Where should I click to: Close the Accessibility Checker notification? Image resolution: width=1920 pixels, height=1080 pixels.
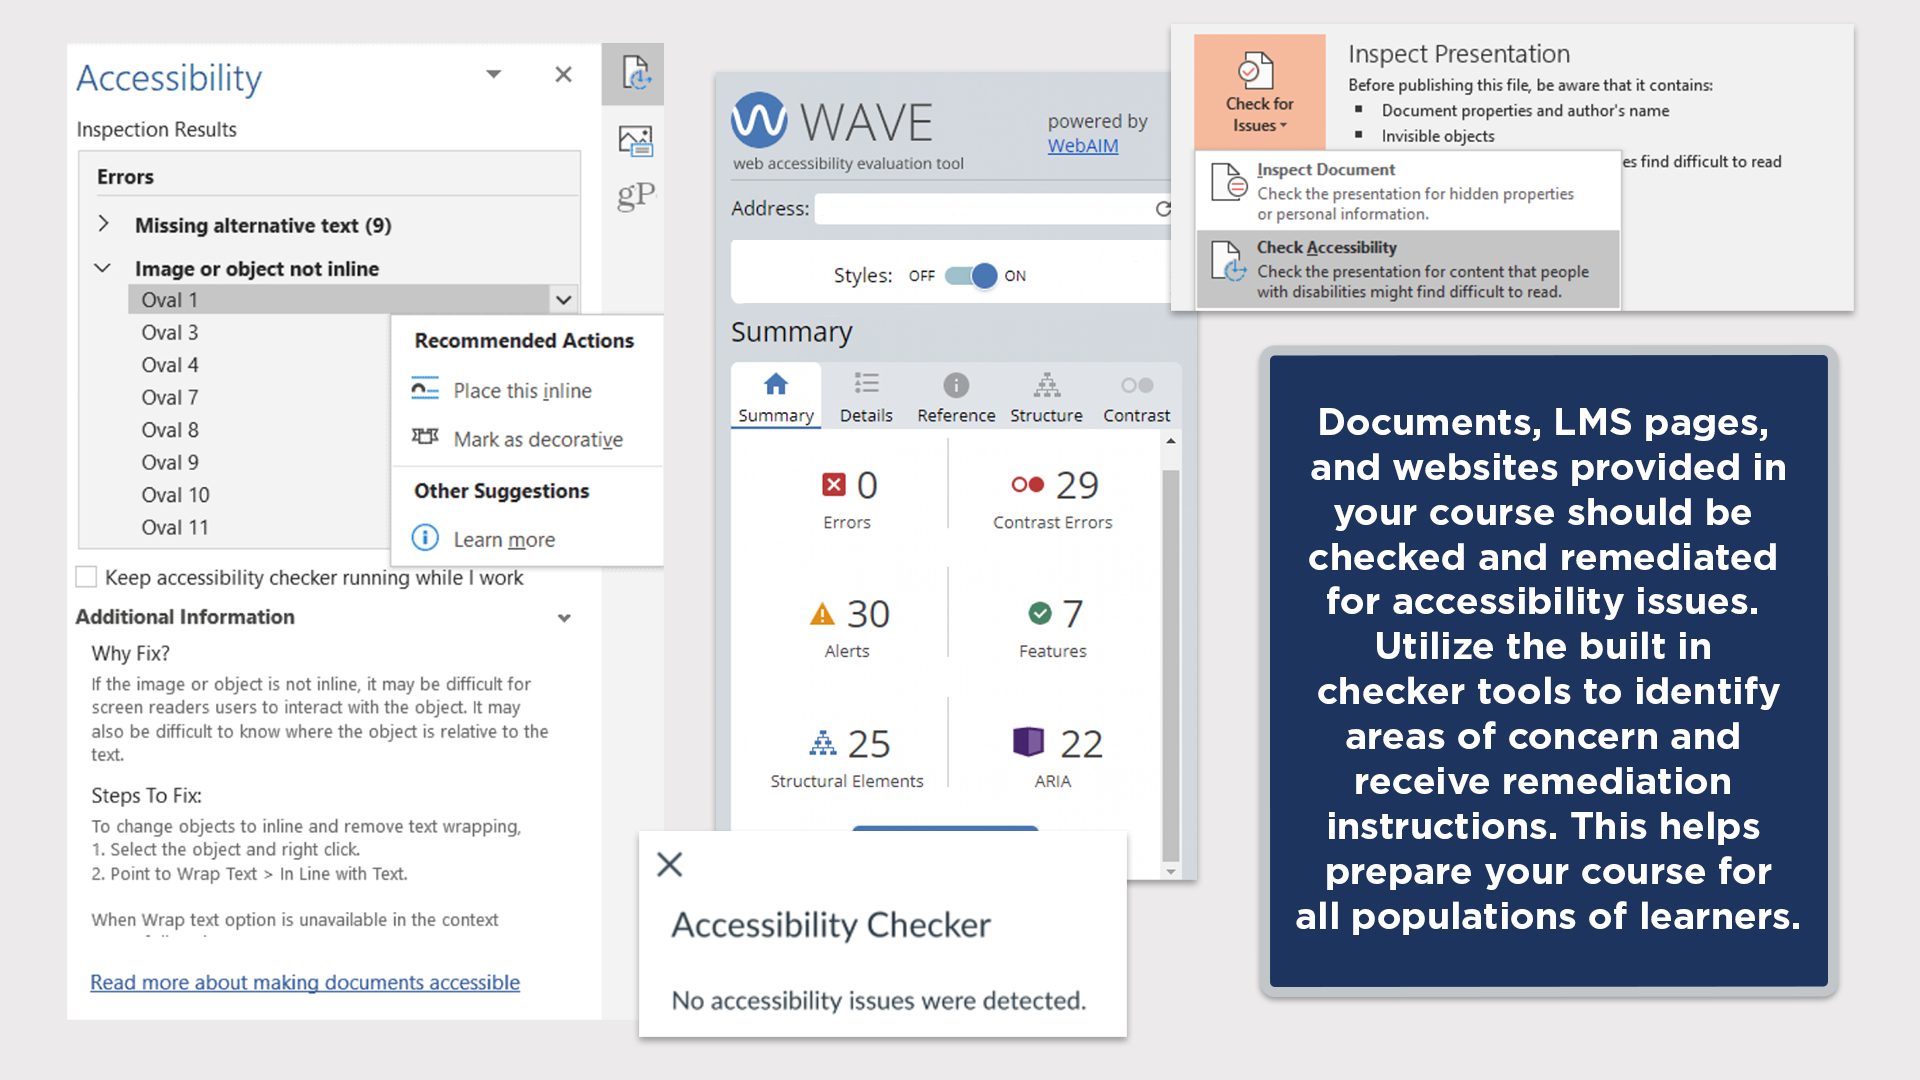(670, 864)
